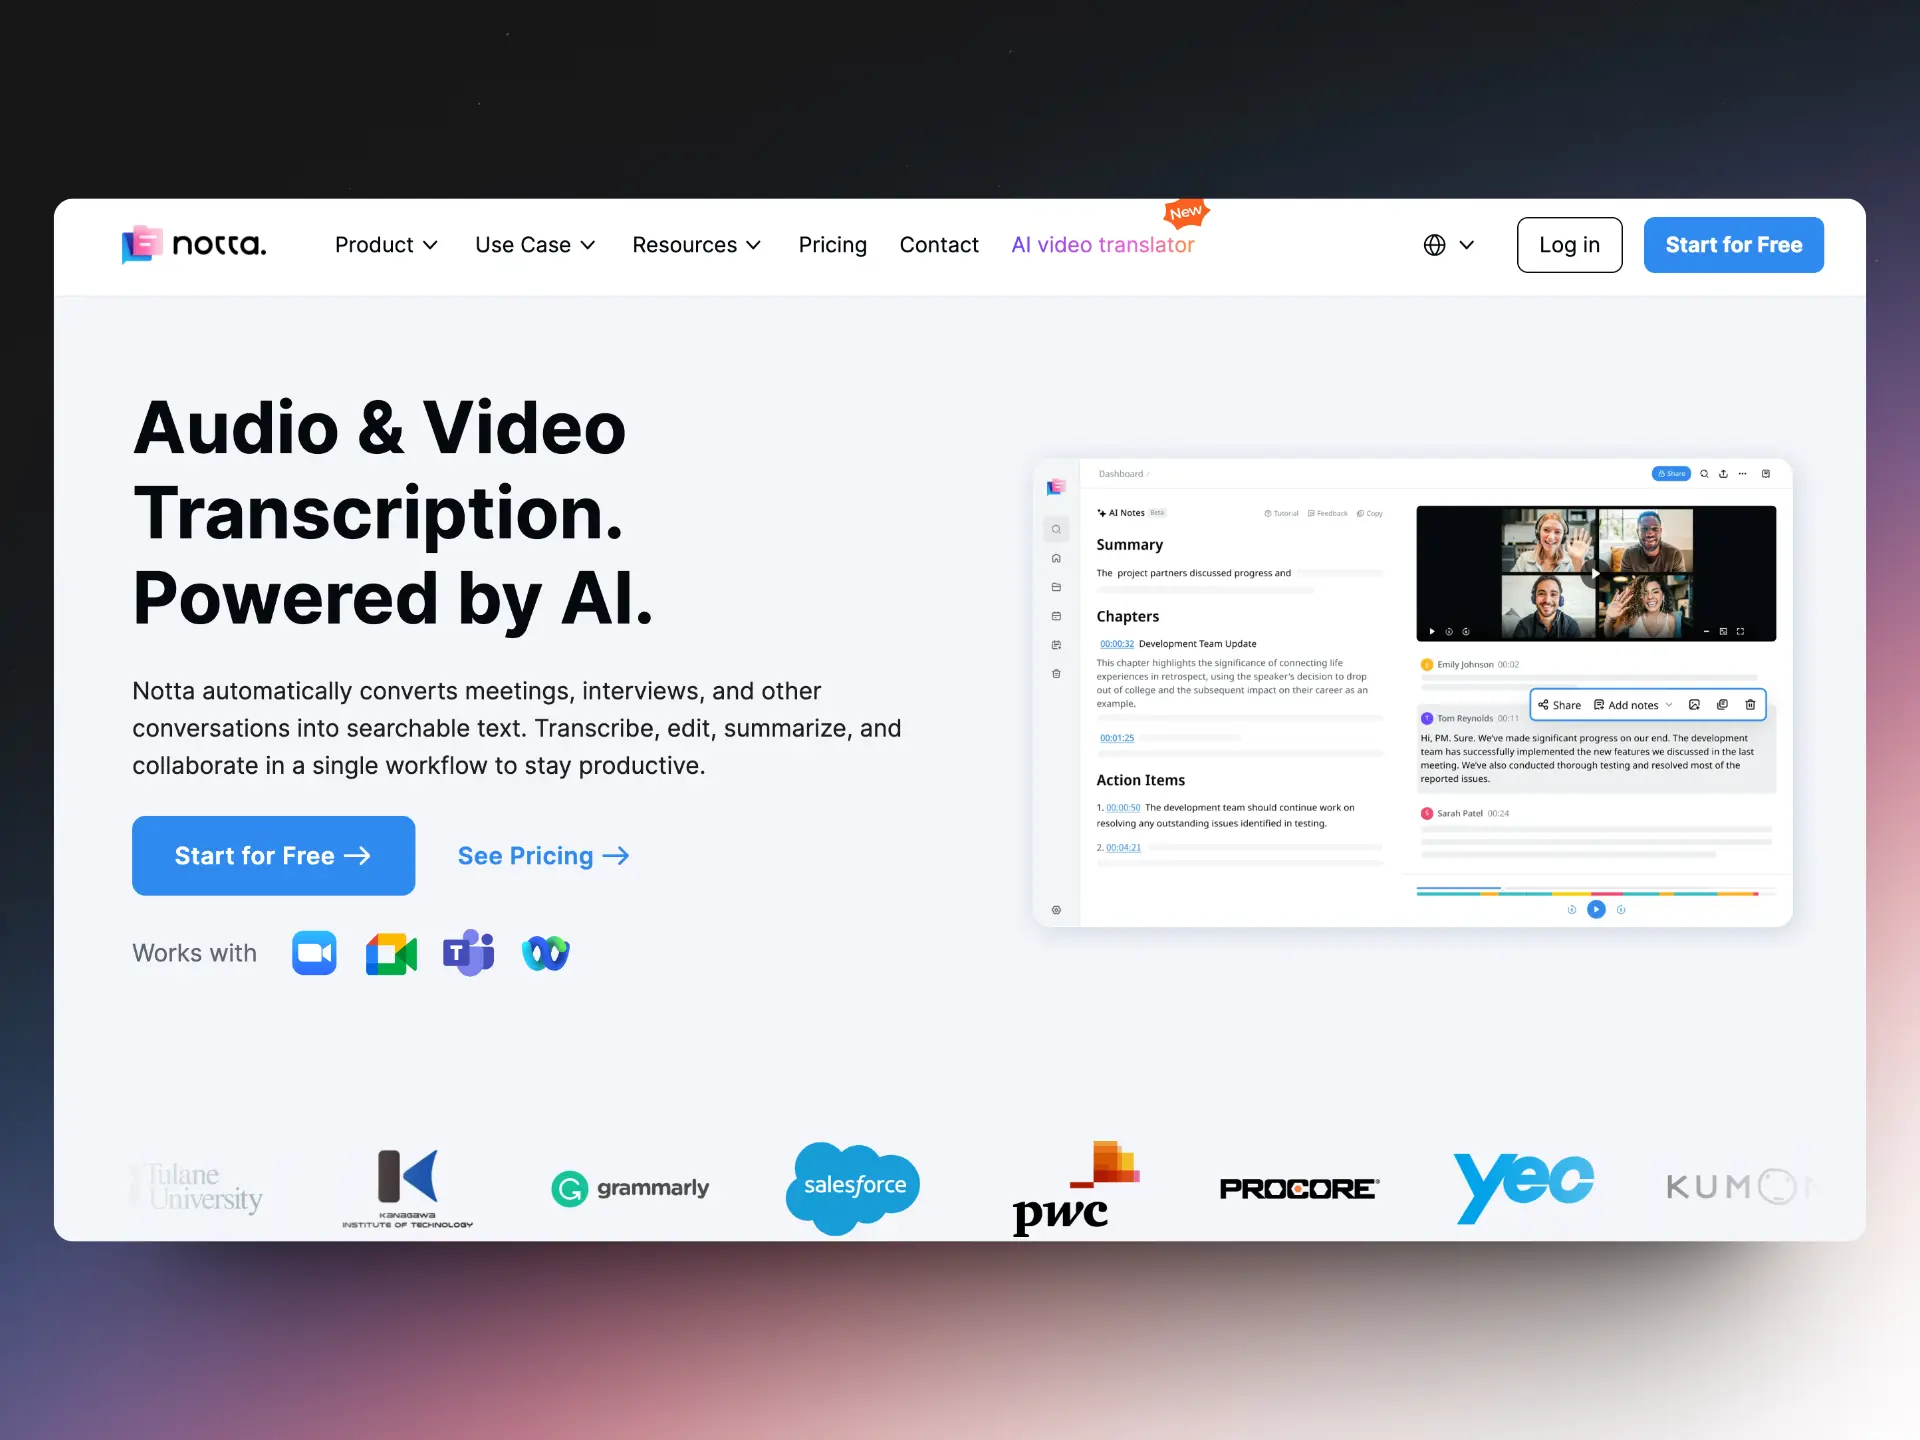Open the globe language selector
This screenshot has width=1920, height=1440.
1448,245
